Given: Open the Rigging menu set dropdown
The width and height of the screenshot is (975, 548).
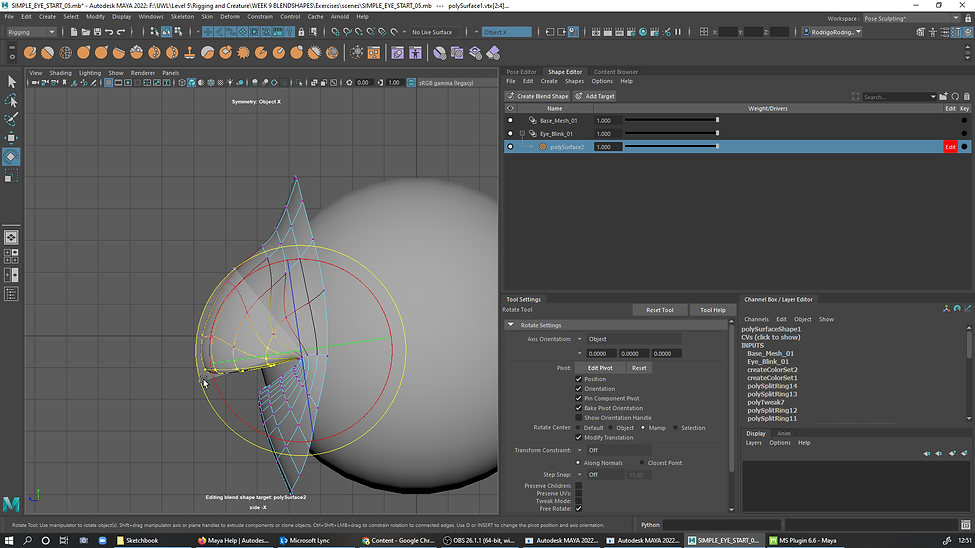Looking at the screenshot, I should 31,32.
